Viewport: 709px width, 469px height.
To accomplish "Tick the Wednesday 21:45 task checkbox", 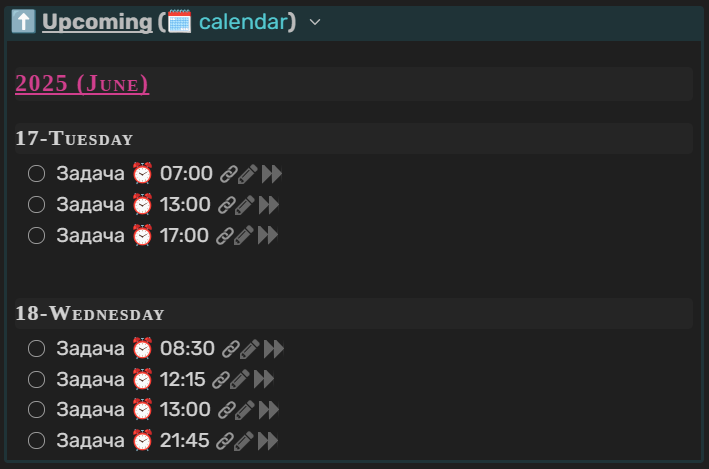I will (x=37, y=441).
